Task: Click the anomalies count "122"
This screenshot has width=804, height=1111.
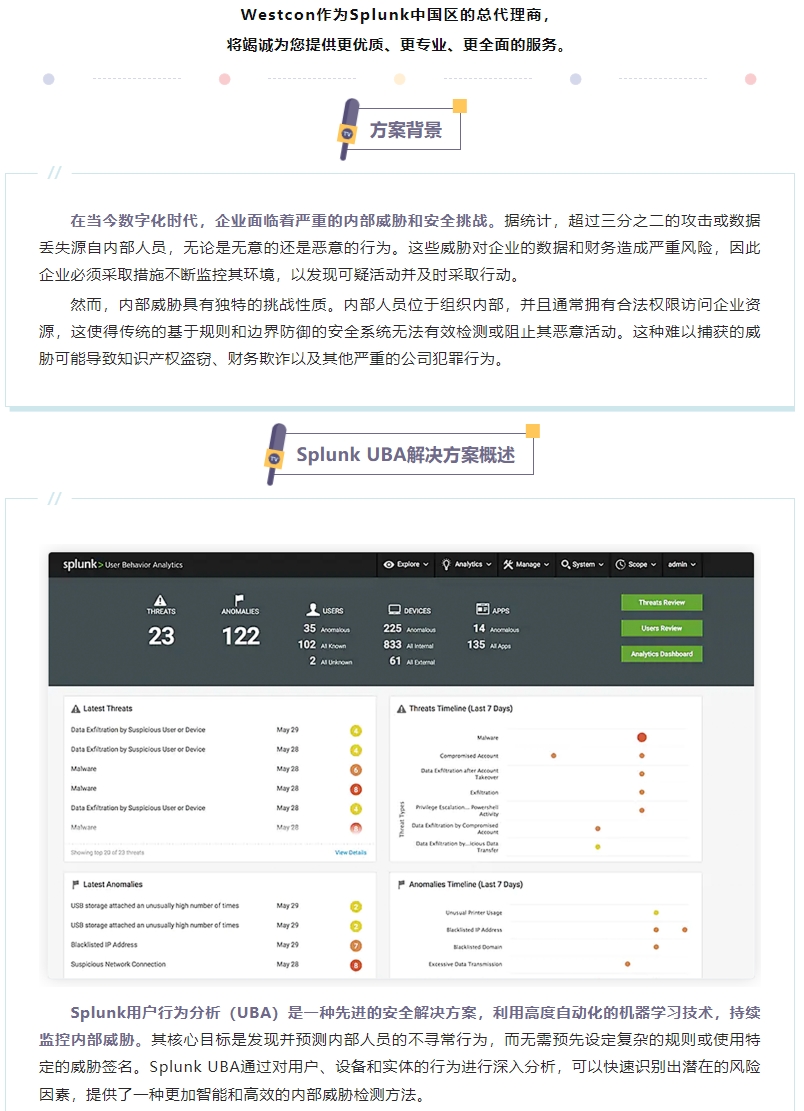Action: 241,636
